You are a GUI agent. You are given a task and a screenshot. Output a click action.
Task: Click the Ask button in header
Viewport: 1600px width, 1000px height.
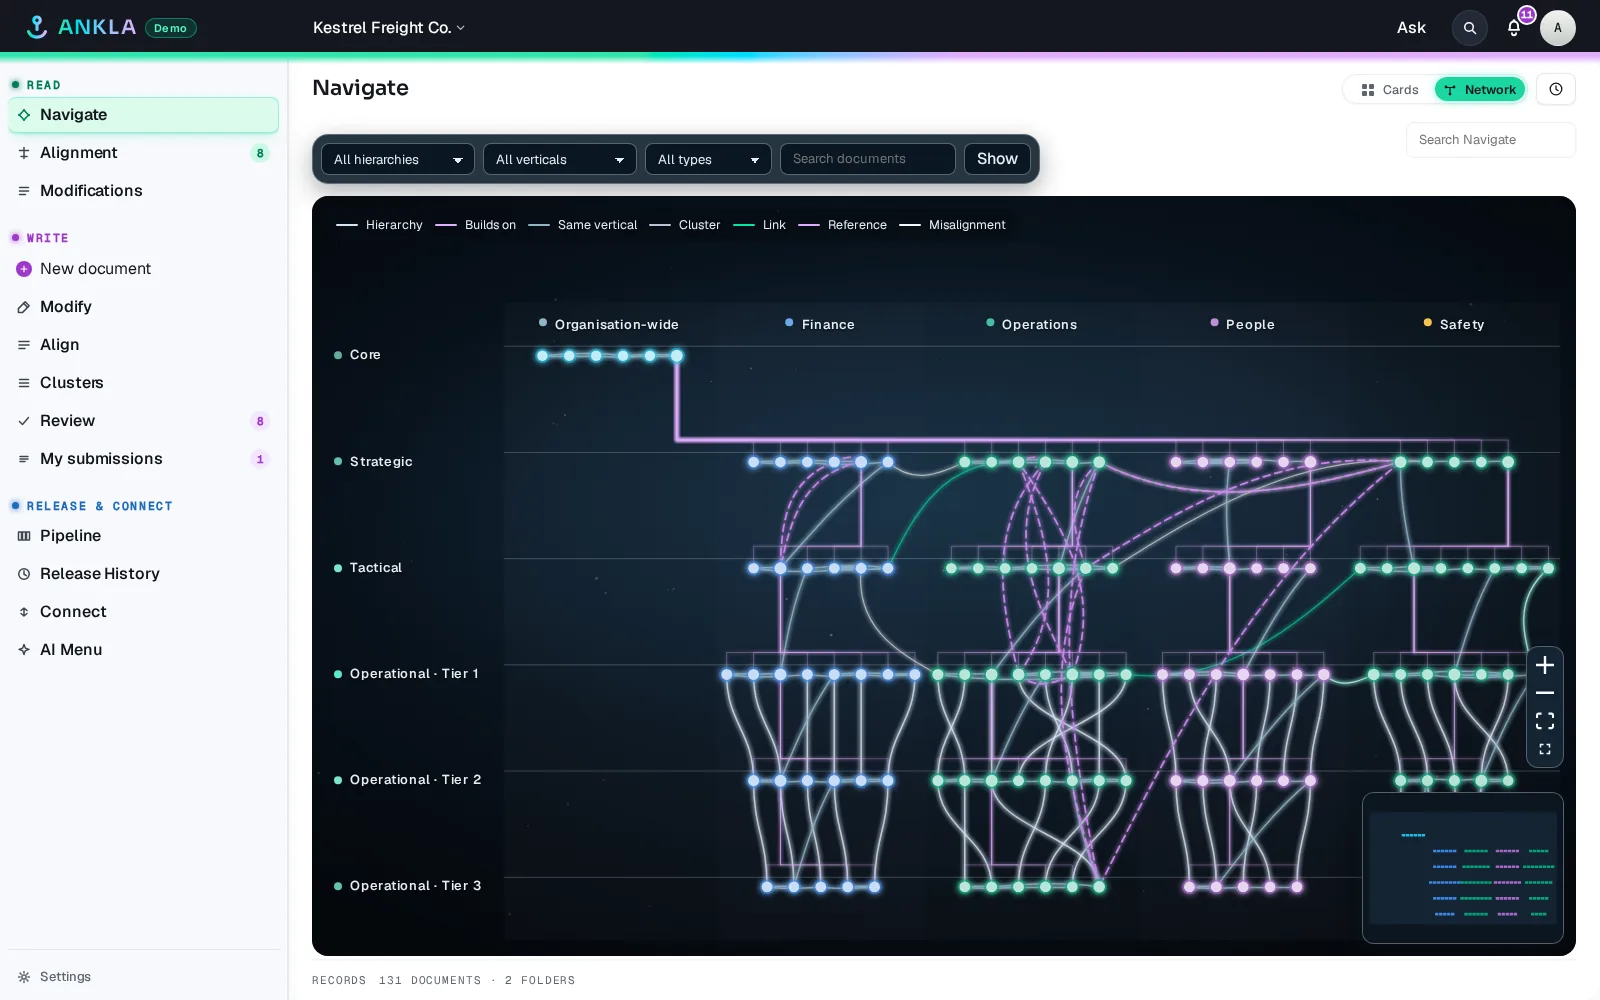point(1411,28)
